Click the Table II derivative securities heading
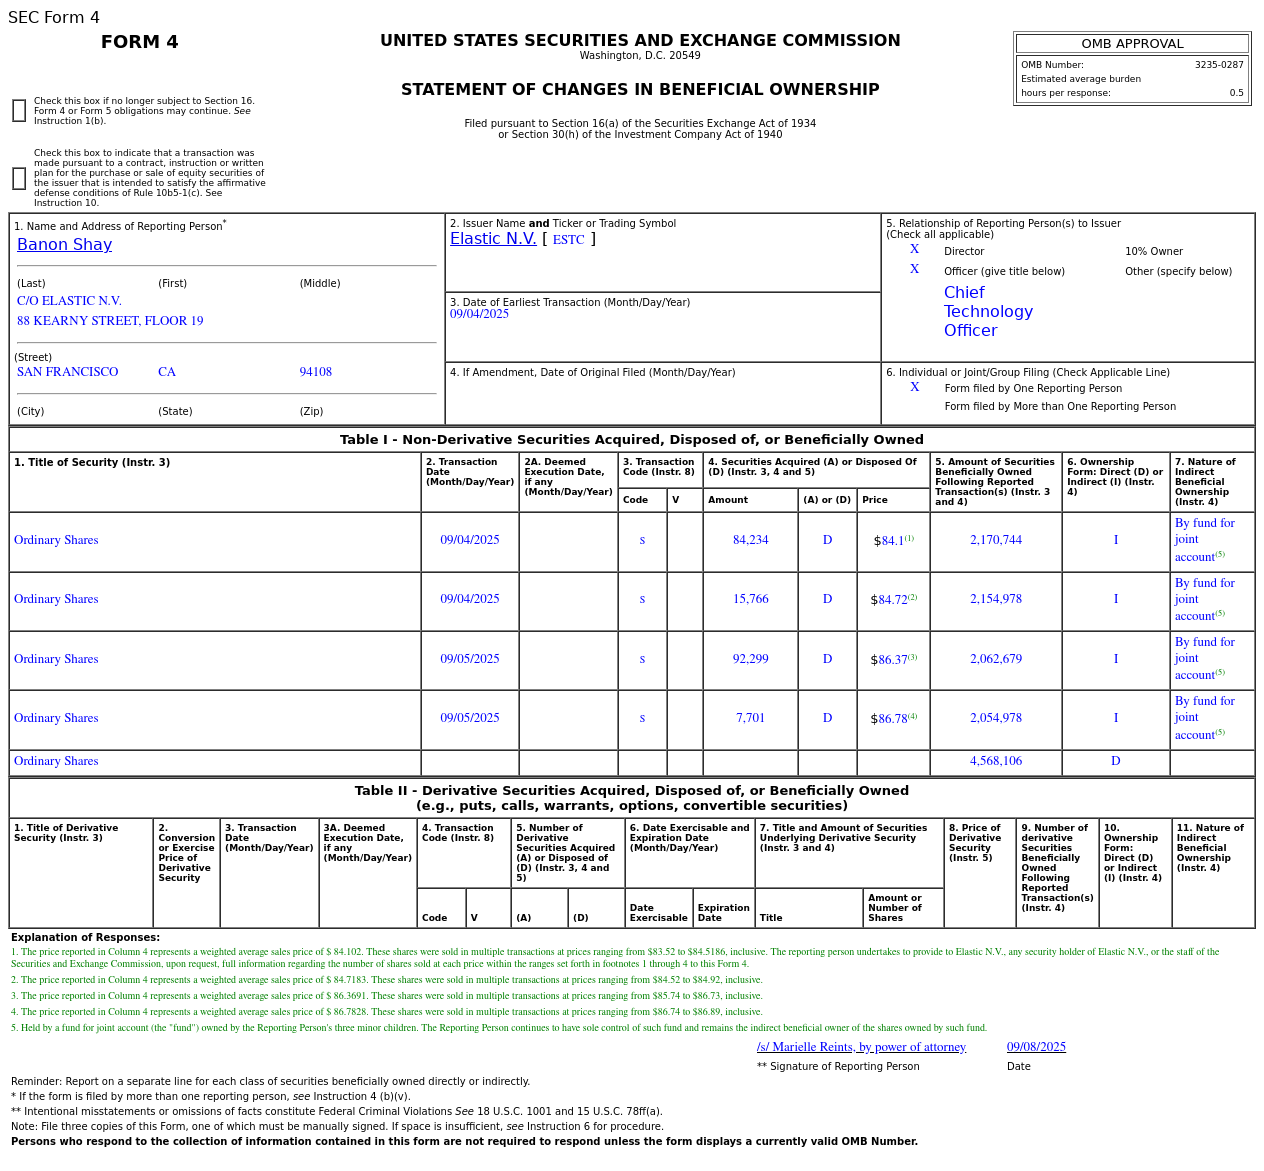Screen dimensions: 1264x1171 (632, 798)
